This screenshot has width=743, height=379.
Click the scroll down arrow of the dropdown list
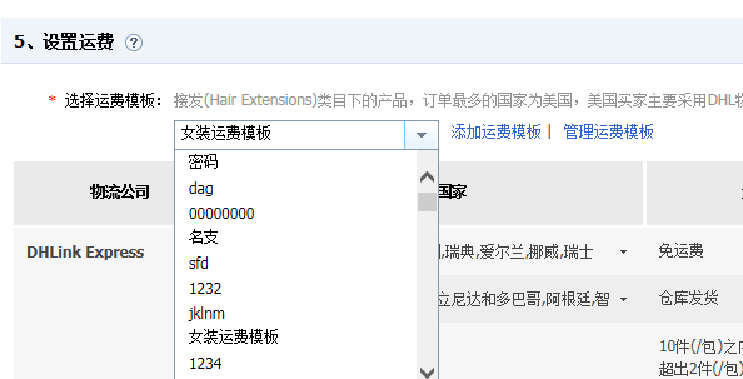[427, 373]
